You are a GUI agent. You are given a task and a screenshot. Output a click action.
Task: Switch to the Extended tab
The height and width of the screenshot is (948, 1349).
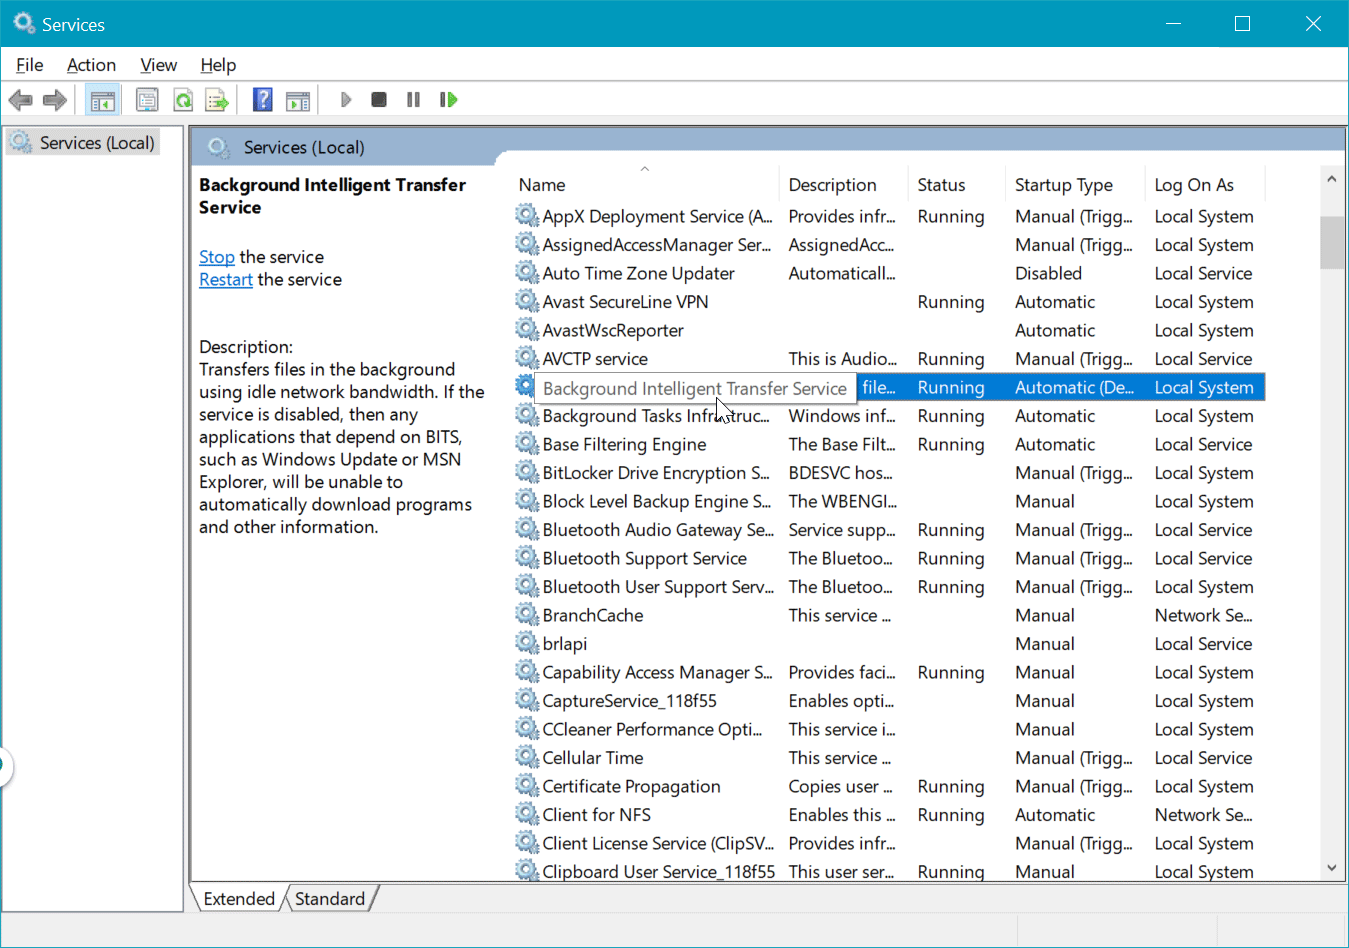pyautogui.click(x=237, y=898)
